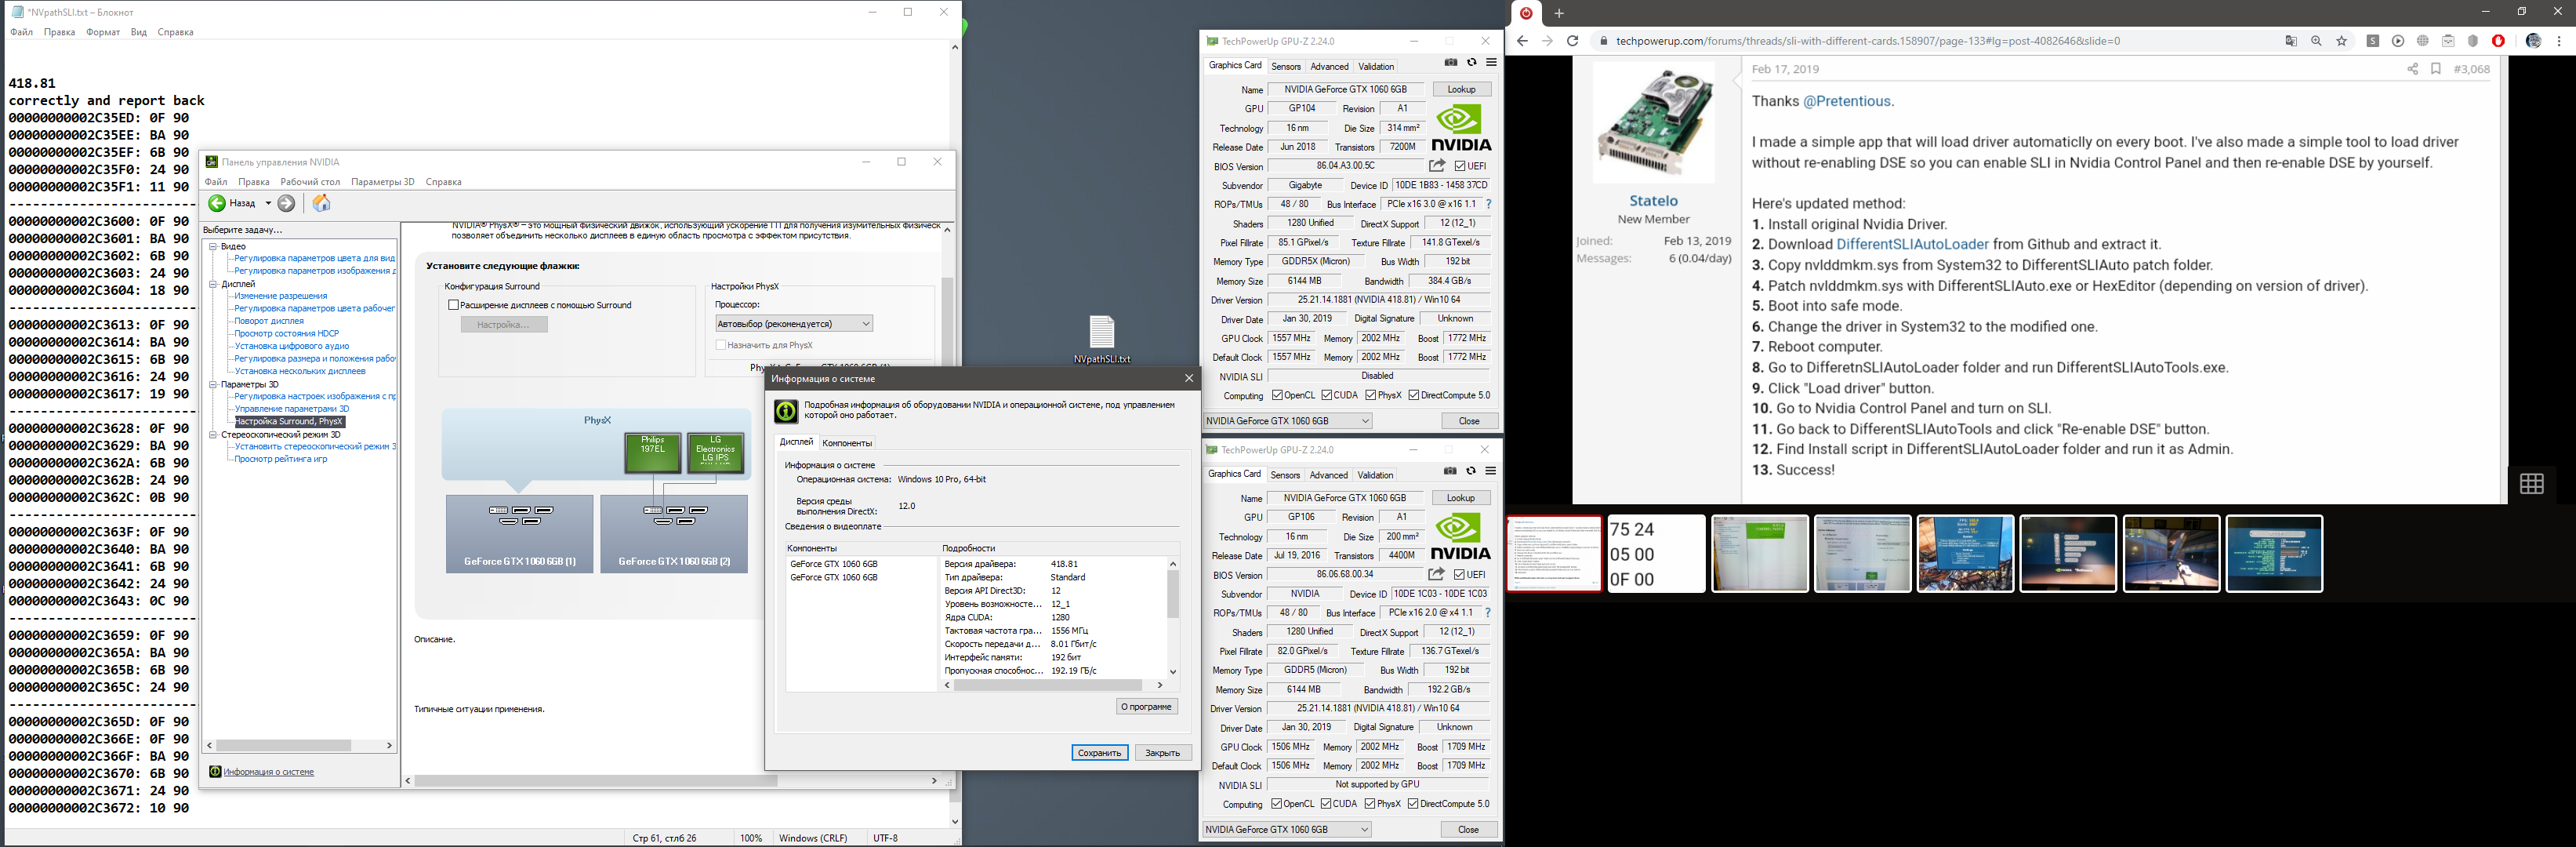The image size is (2576, 847).
Task: Select the second gallery thumbnail showing 75 24
Action: click(x=1656, y=554)
